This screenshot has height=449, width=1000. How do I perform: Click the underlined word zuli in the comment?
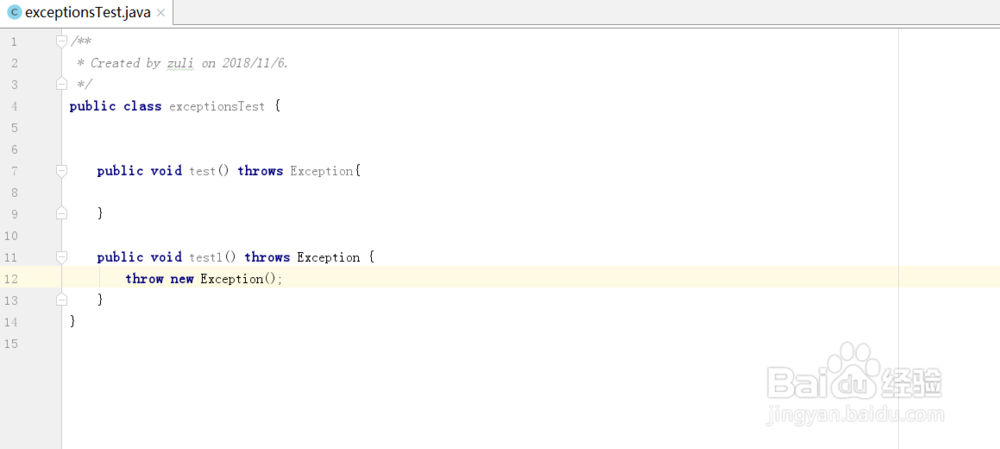(x=180, y=63)
